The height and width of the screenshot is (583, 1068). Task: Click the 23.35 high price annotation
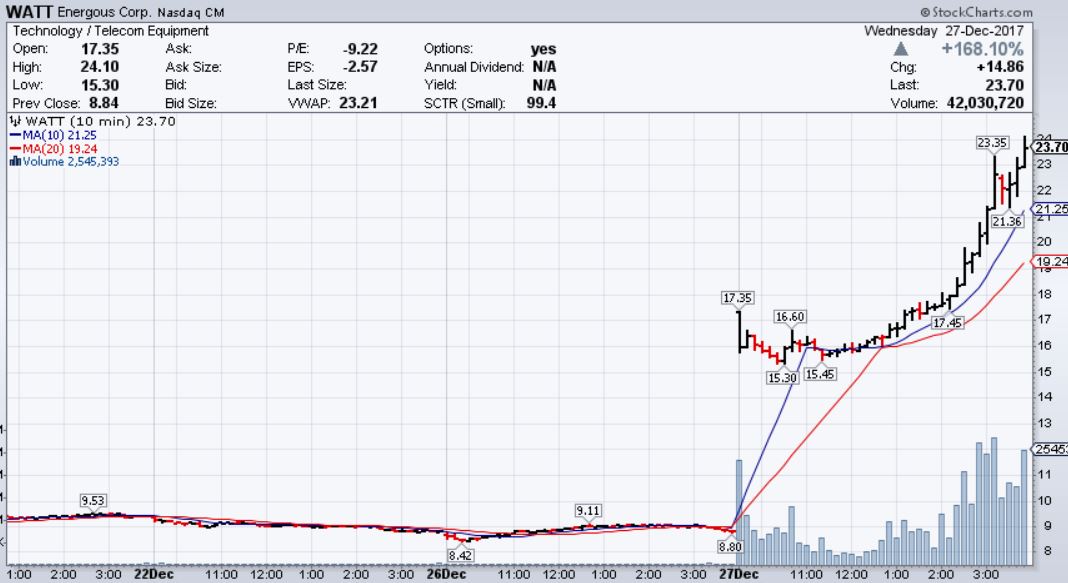(x=991, y=143)
